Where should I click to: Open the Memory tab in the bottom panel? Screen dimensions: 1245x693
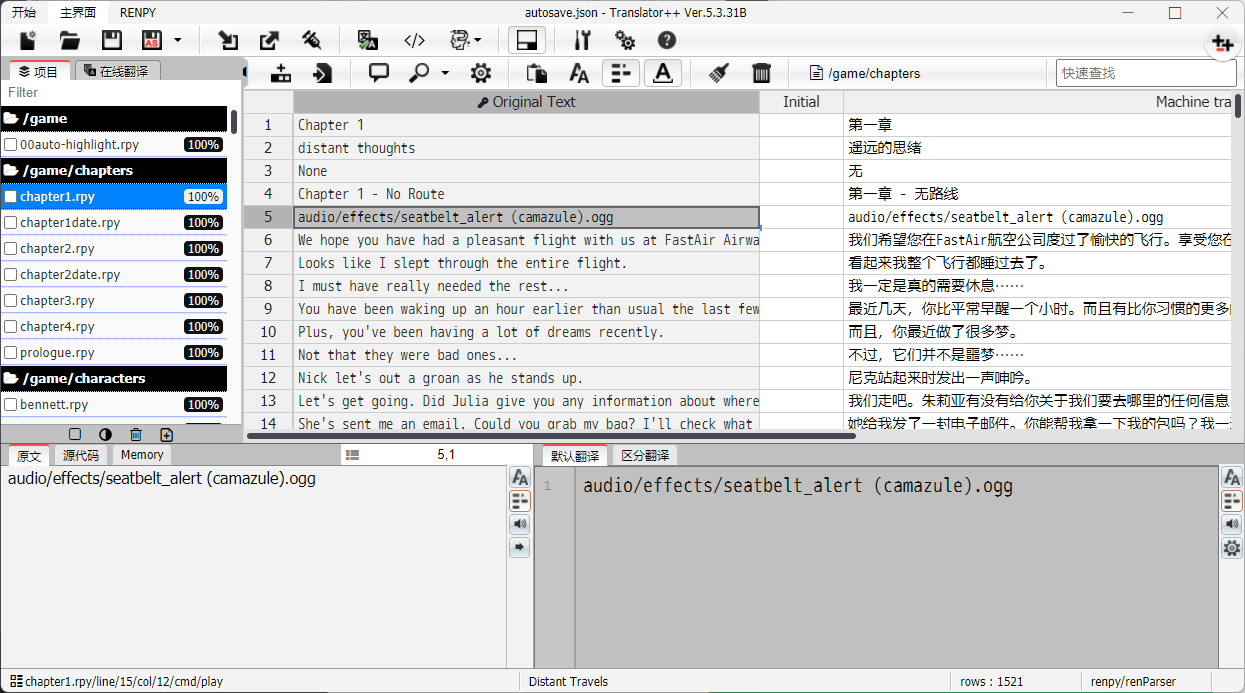click(142, 455)
